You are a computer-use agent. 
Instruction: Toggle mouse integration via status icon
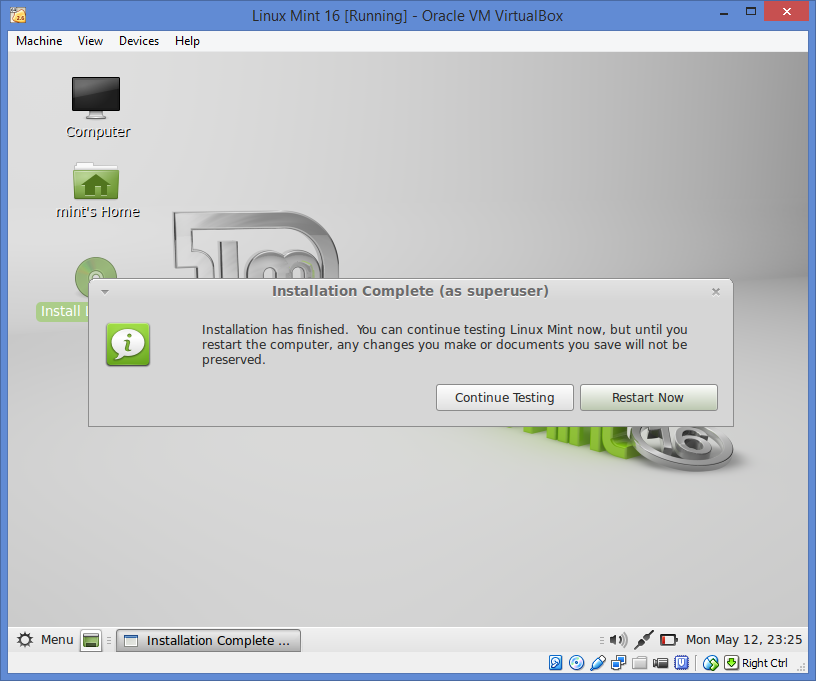712,663
